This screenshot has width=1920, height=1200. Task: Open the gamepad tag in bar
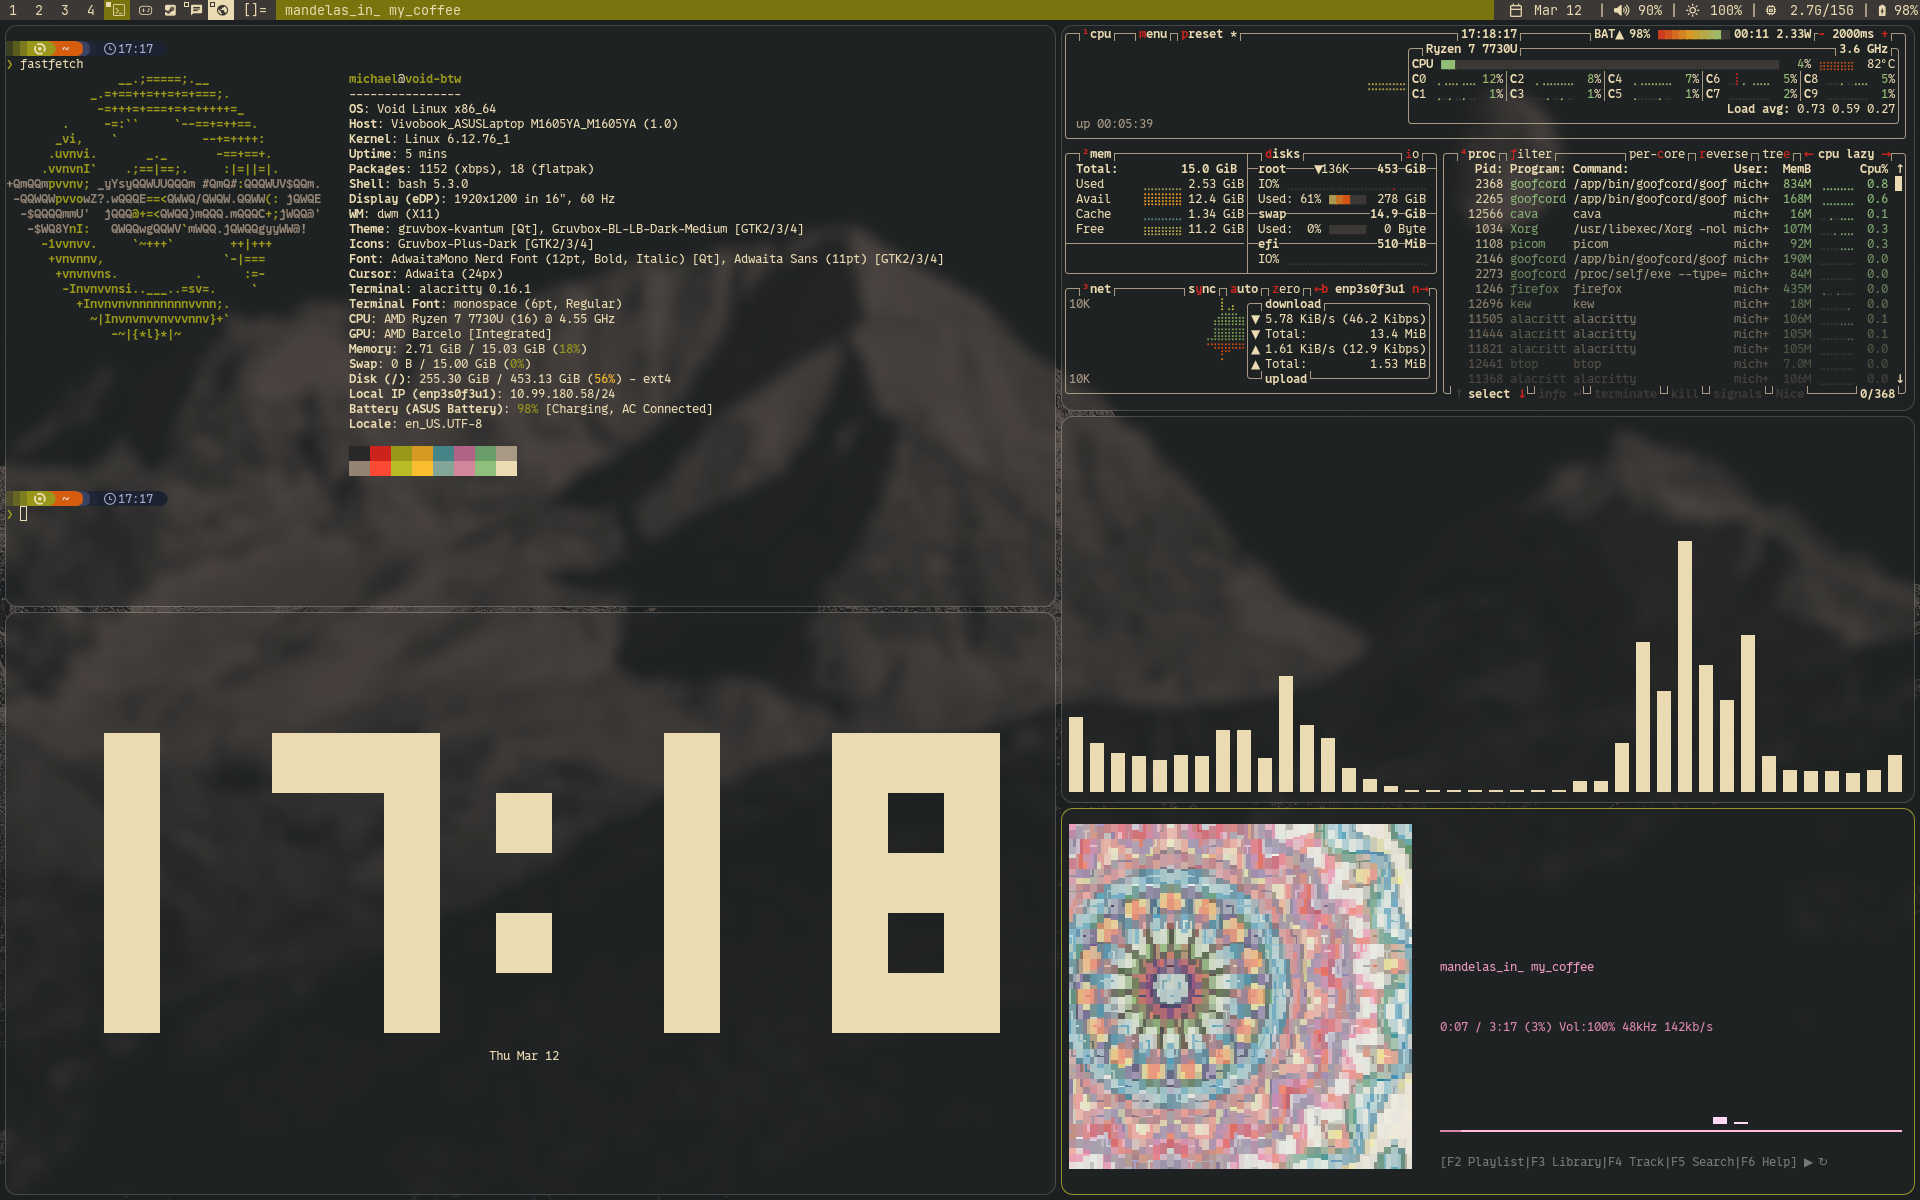point(145,10)
